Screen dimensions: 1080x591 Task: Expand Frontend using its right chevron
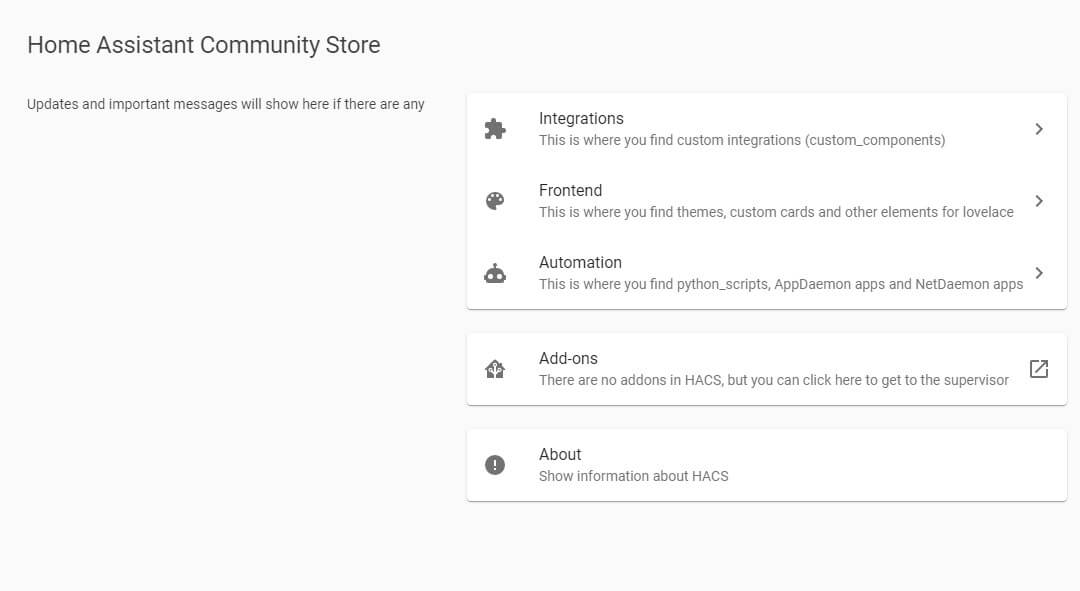[1039, 201]
